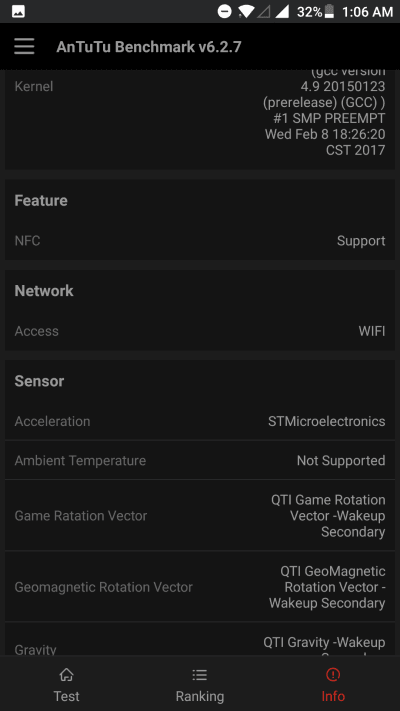Tap the Network Access WIFI row
The height and width of the screenshot is (711, 400).
200,331
